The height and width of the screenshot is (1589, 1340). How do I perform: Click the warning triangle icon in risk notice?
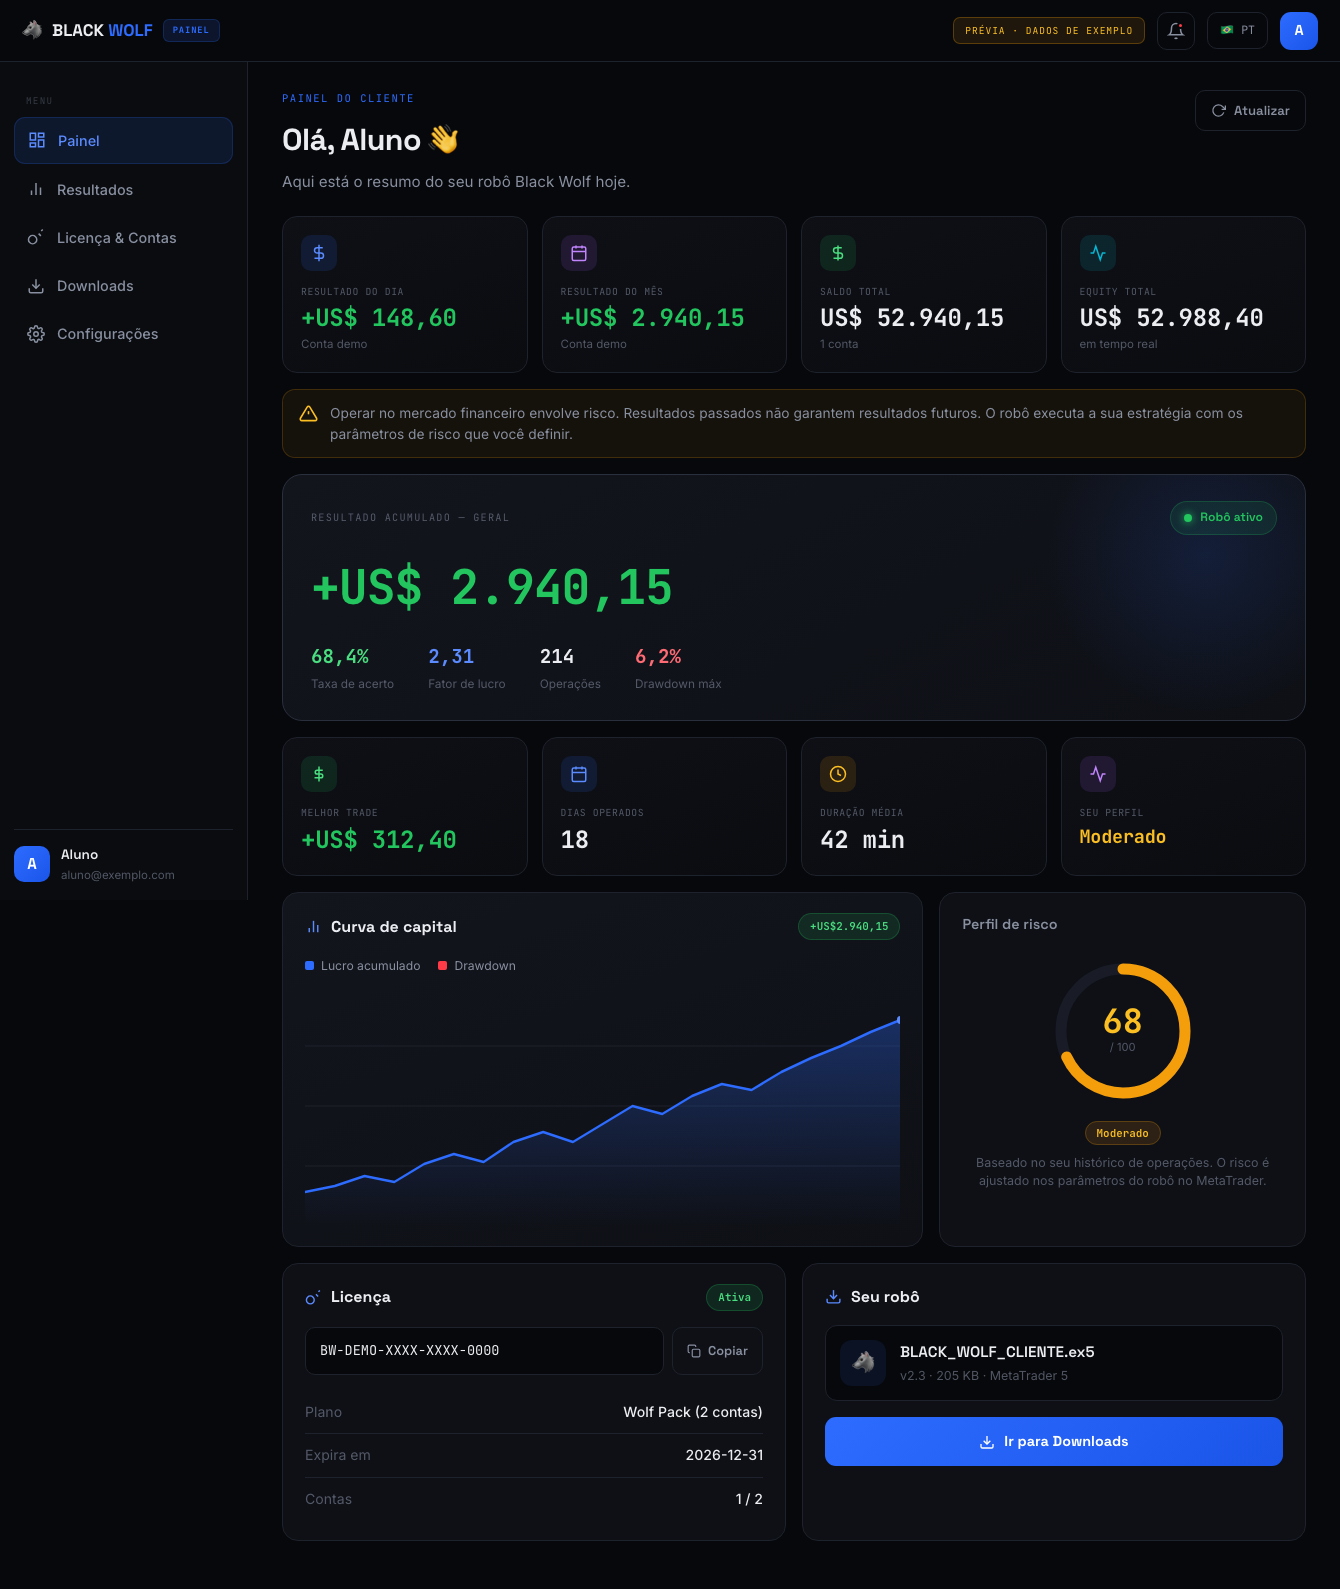point(308,413)
